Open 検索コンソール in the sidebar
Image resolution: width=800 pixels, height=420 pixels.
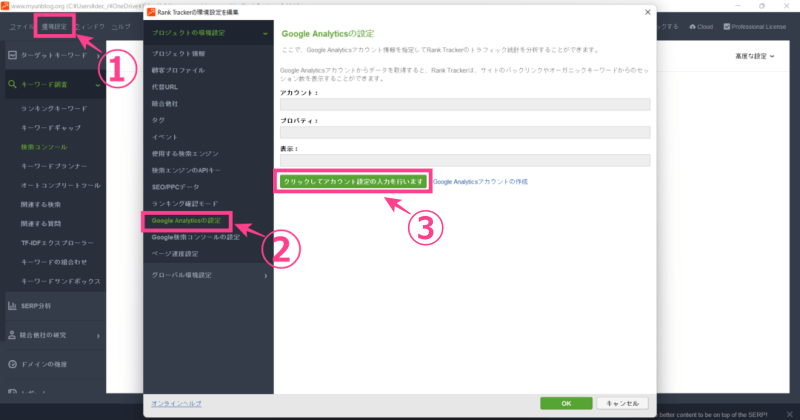pyautogui.click(x=44, y=147)
